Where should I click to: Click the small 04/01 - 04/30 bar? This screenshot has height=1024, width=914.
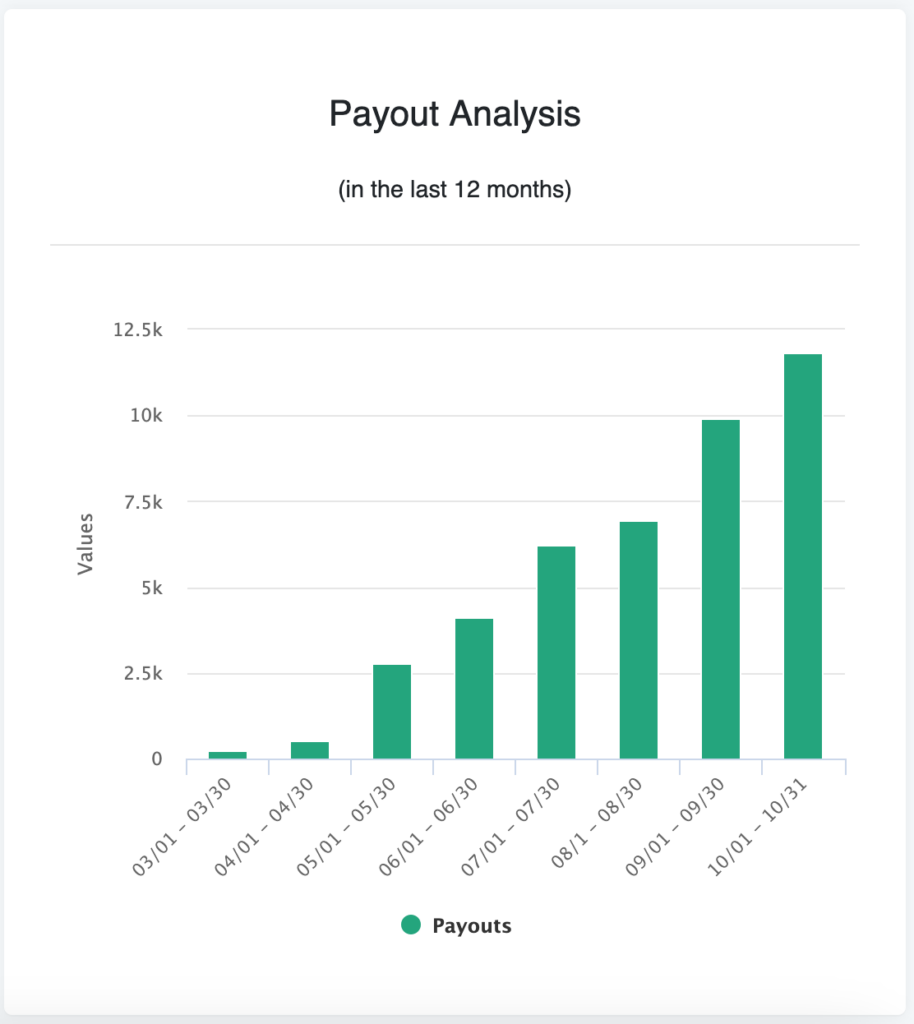[310, 750]
